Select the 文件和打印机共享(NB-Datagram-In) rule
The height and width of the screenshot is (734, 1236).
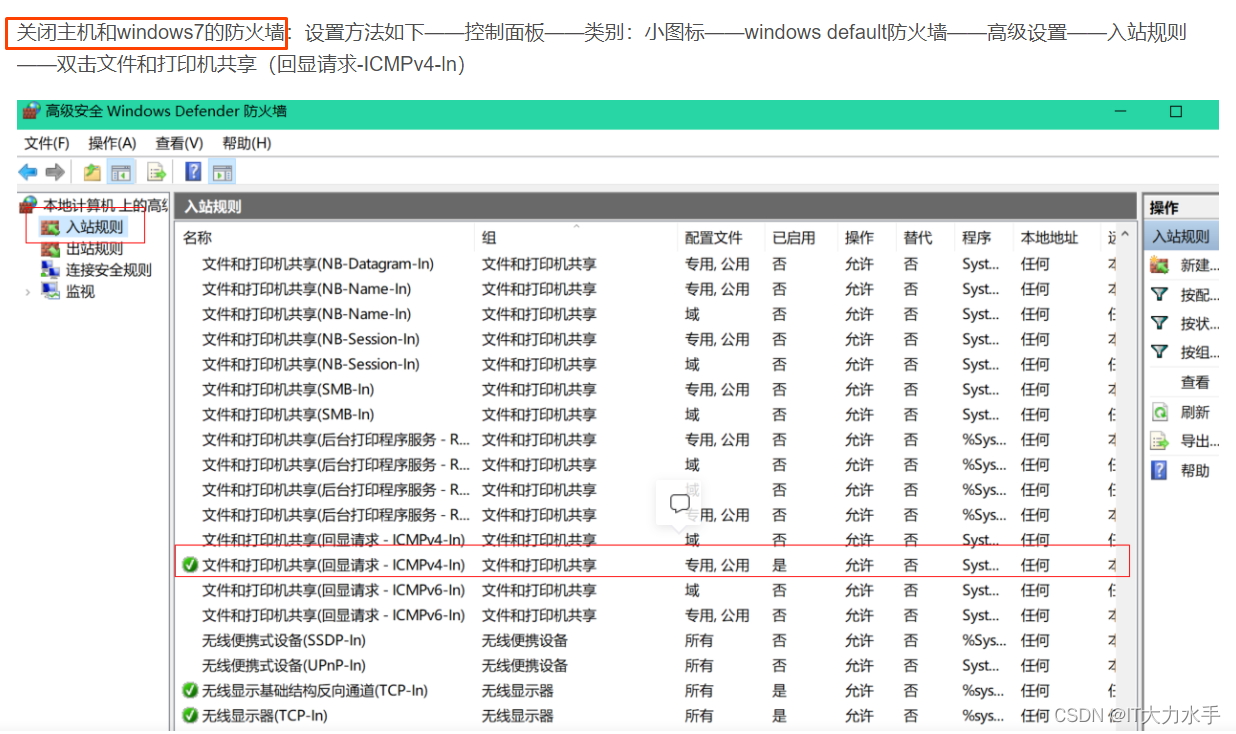click(x=318, y=264)
